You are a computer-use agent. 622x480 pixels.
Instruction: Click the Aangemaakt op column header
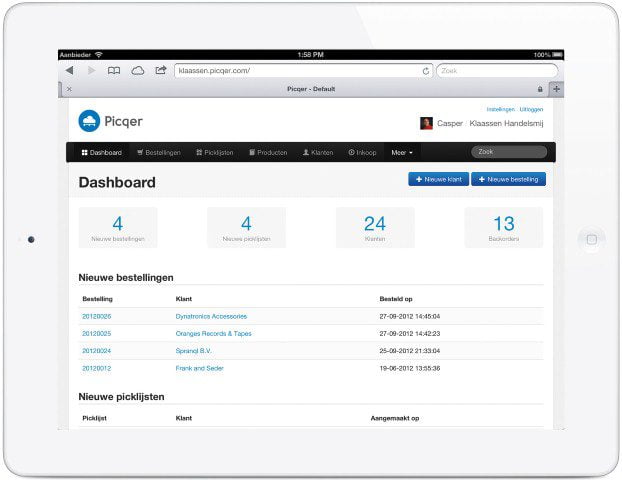pyautogui.click(x=395, y=418)
